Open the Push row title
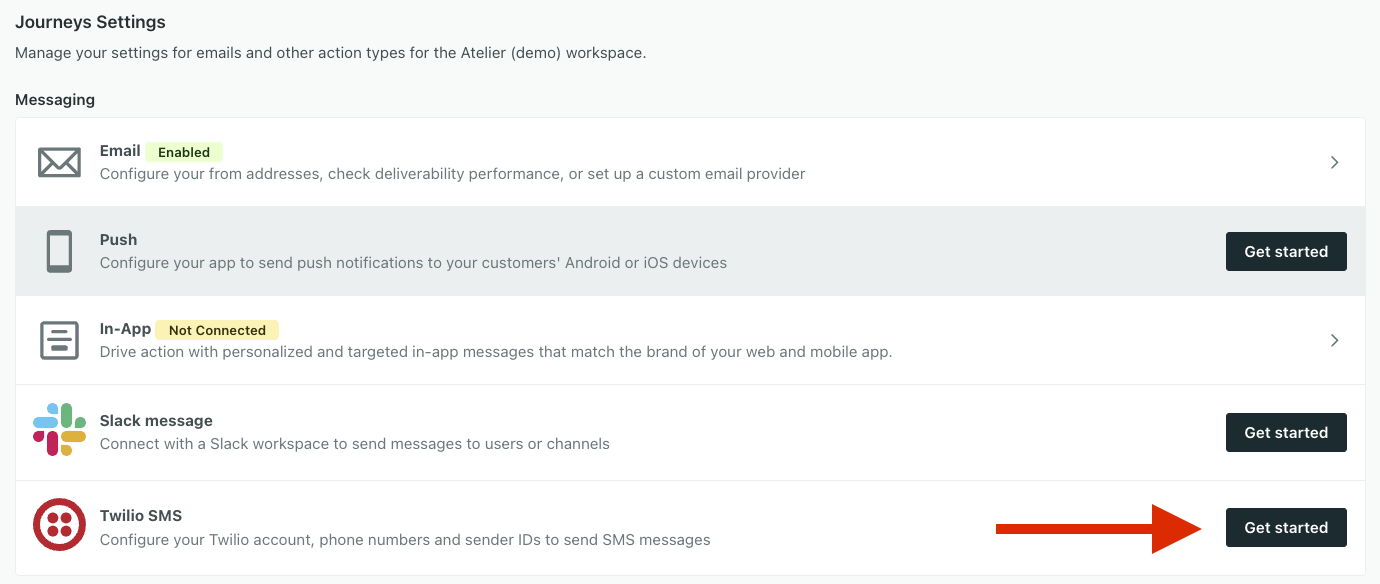1380x584 pixels. tap(118, 240)
